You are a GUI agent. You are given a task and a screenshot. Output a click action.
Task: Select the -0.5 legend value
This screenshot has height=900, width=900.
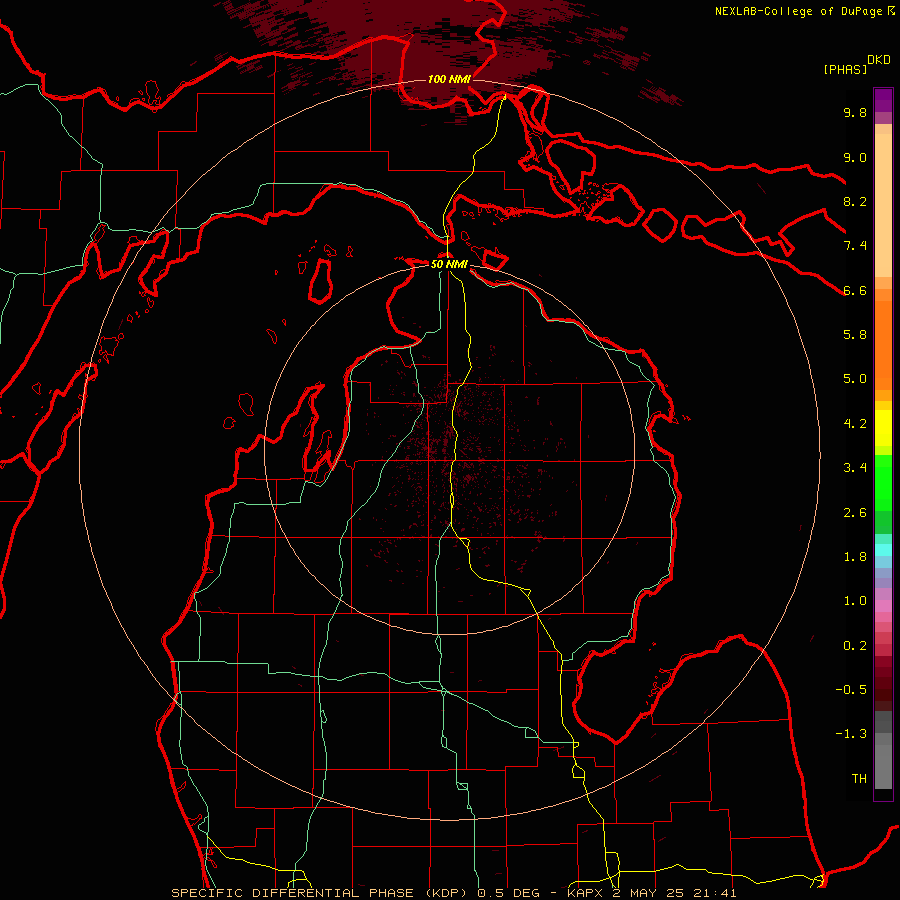[x=851, y=690]
